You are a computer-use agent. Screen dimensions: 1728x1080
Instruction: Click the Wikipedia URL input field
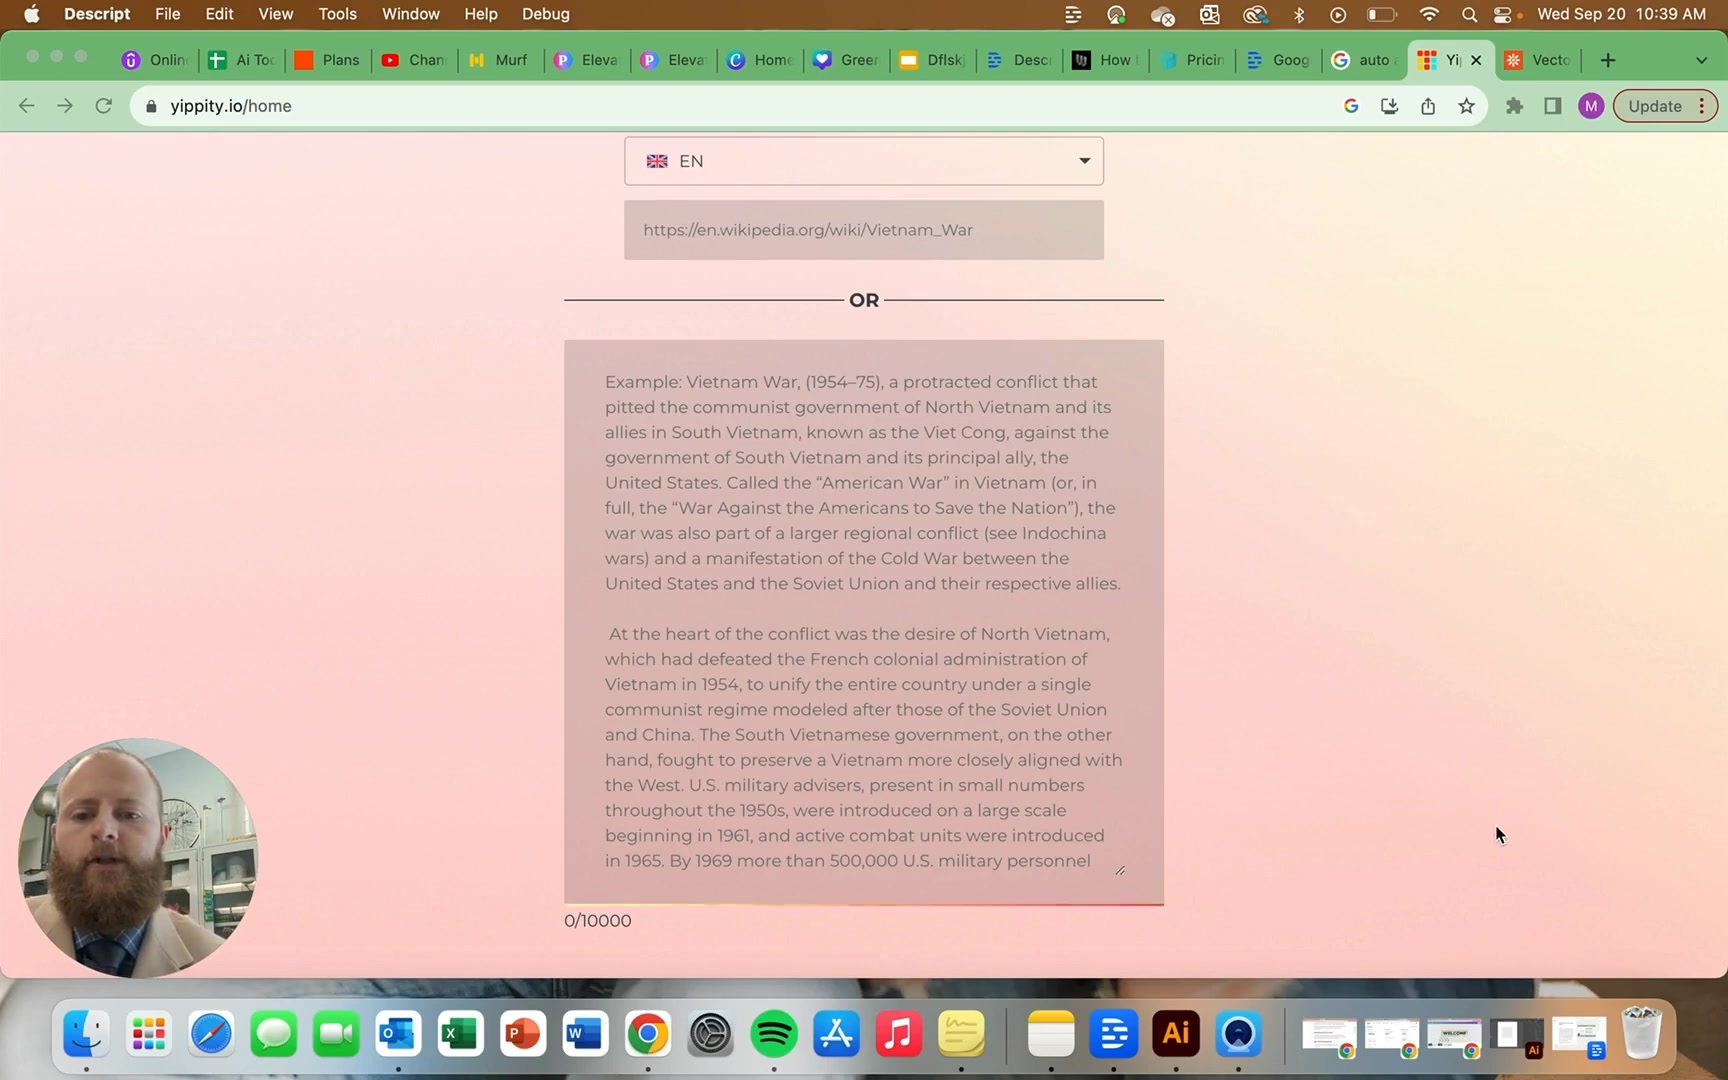pos(864,230)
